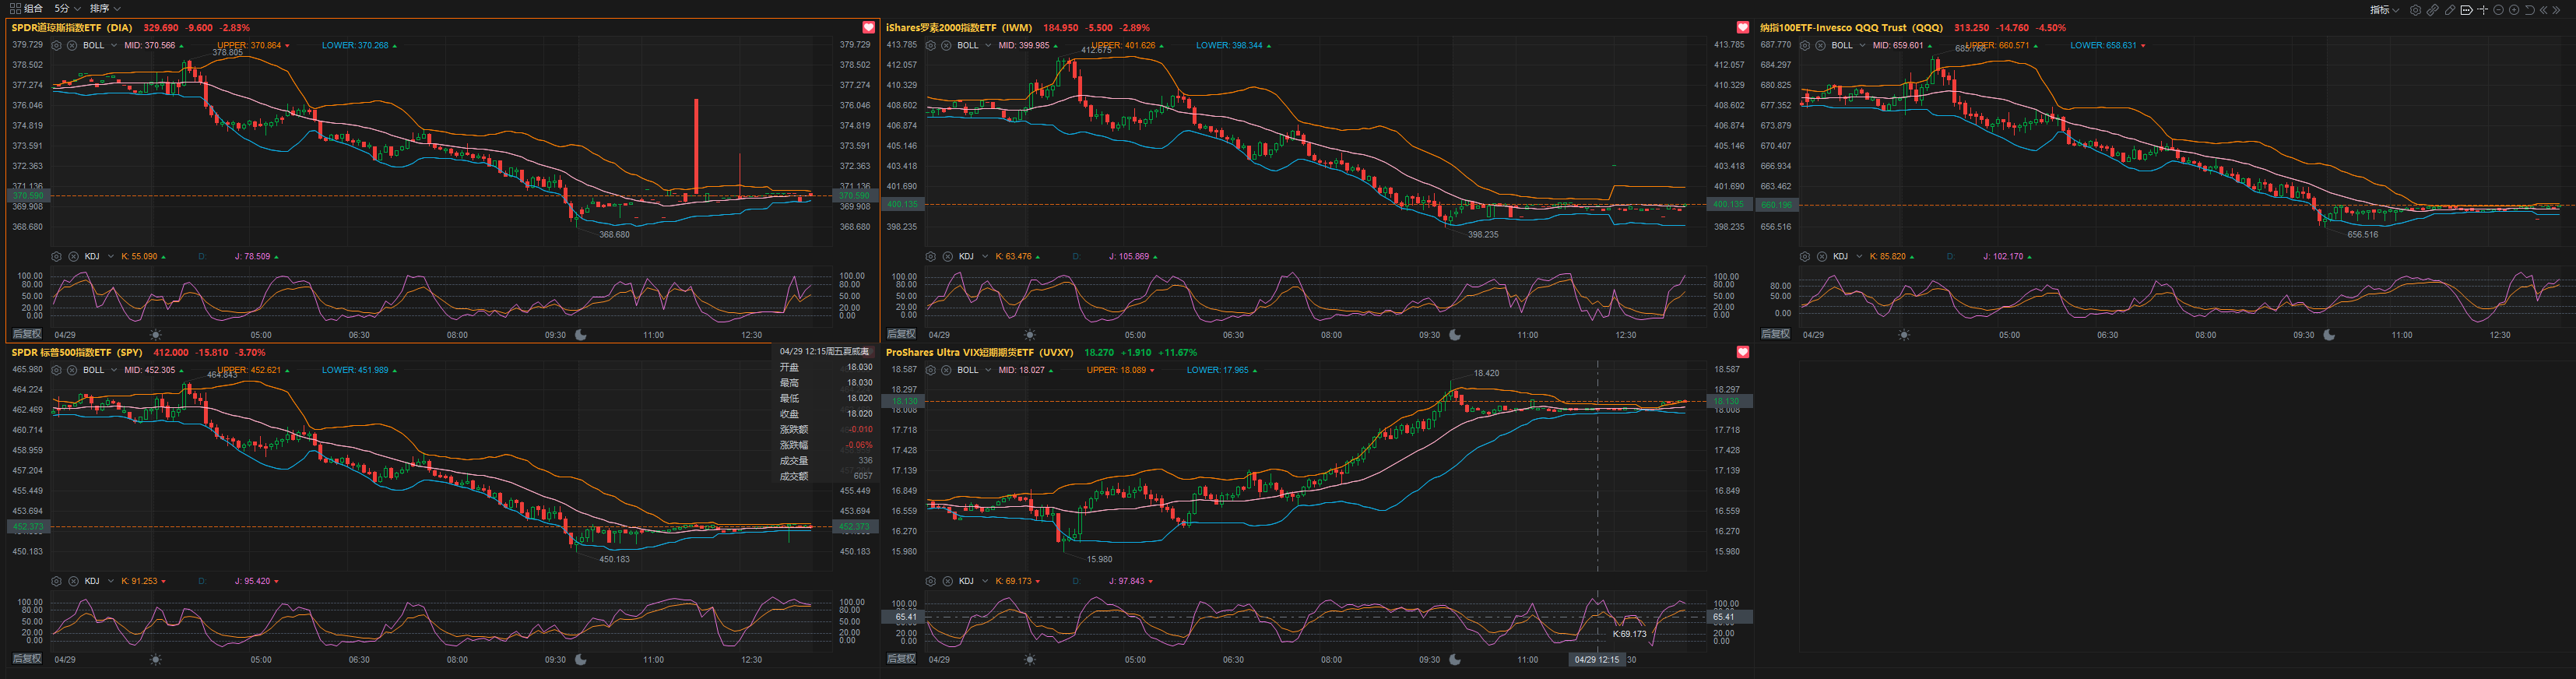
Task: Remove KDJ indicator on QQQ chart
Action: 1821,257
